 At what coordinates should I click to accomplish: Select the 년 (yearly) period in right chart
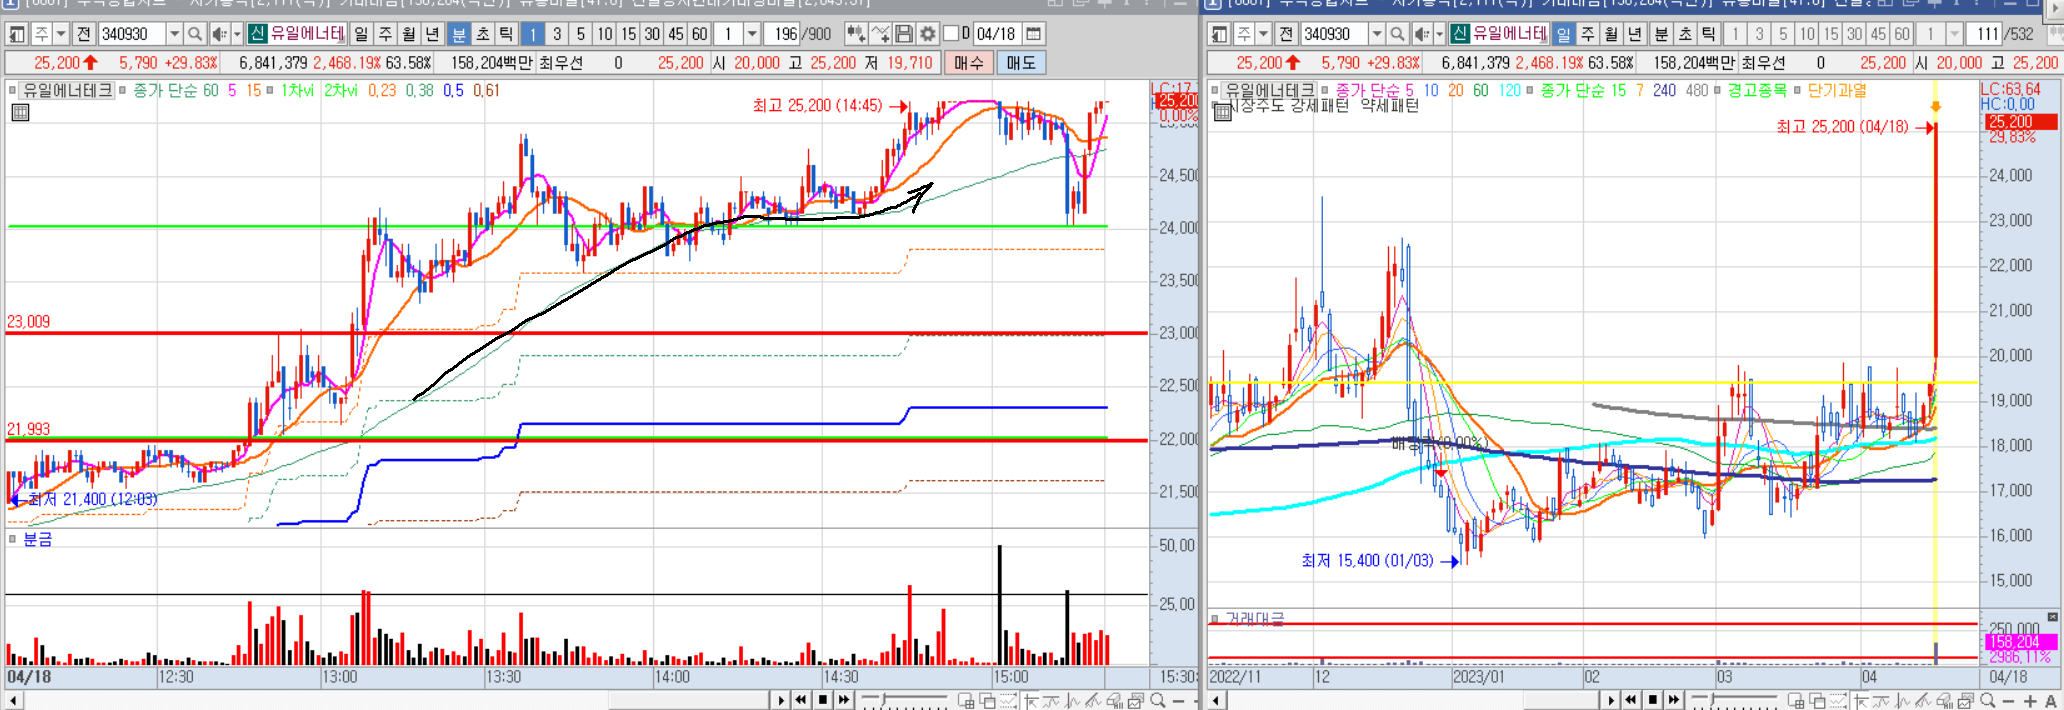click(1635, 34)
